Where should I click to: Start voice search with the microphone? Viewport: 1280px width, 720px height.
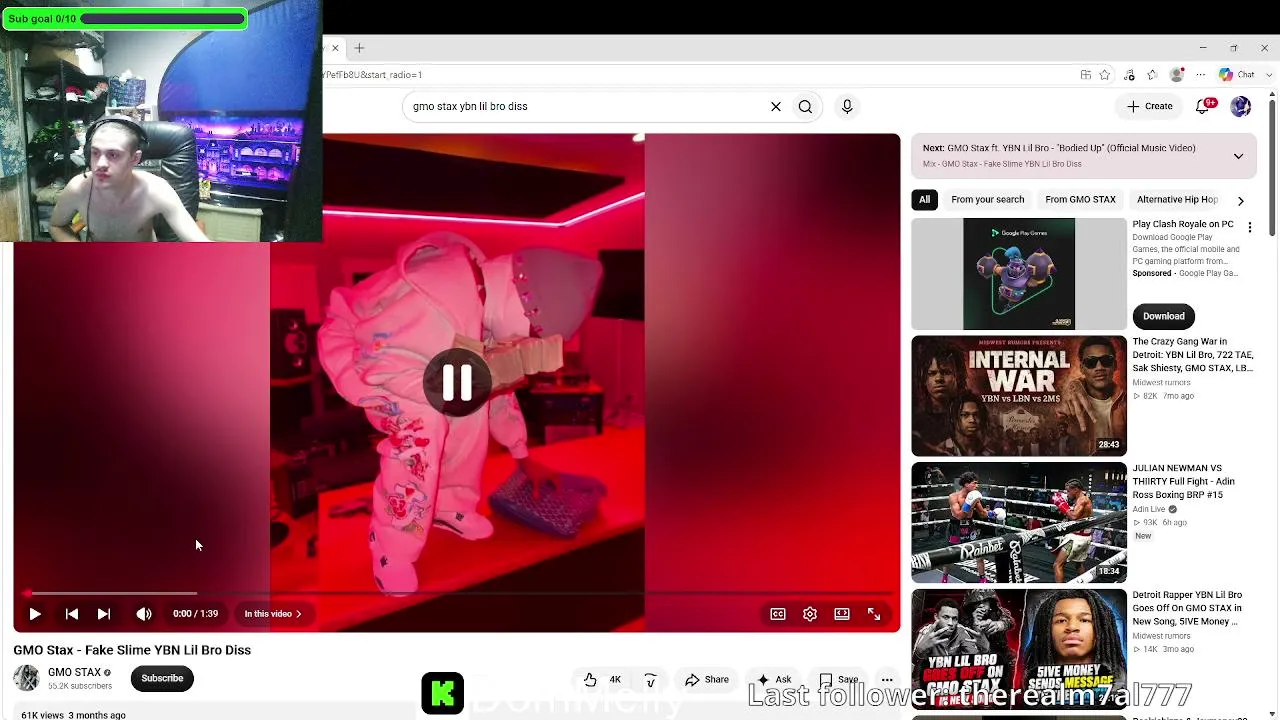(847, 106)
